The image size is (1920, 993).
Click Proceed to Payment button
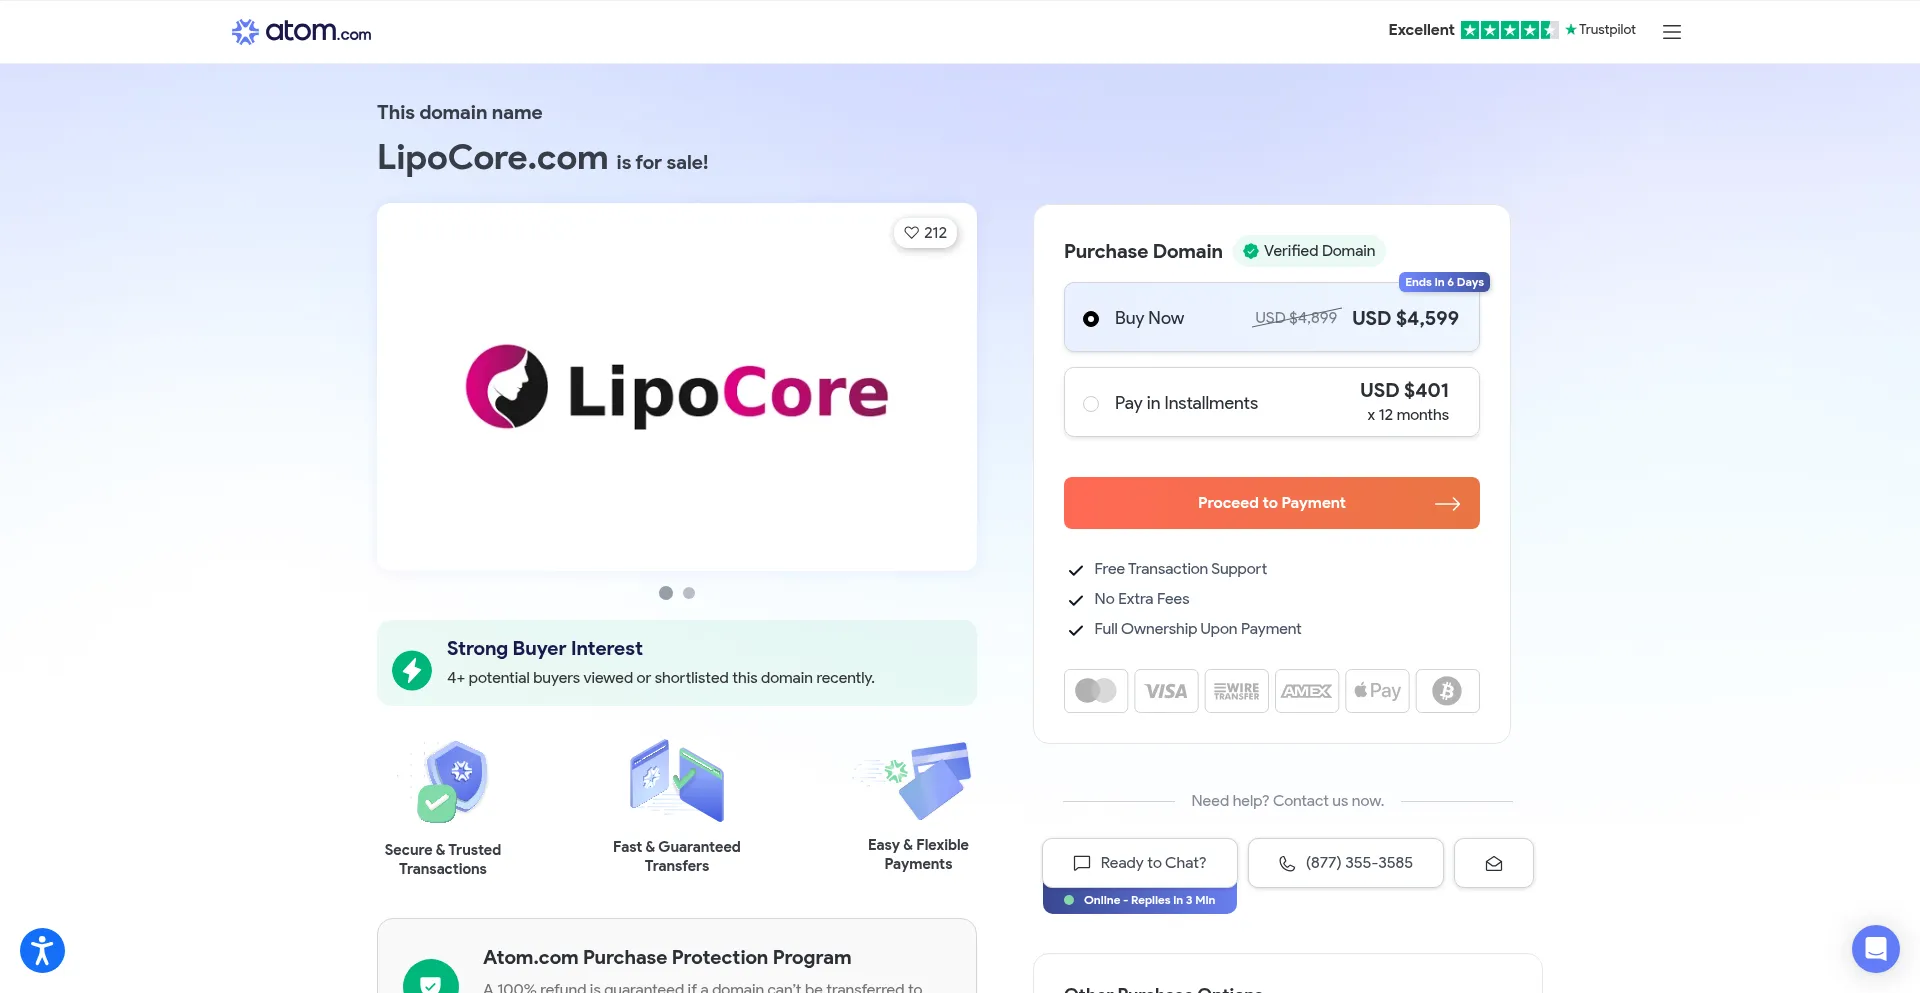(1271, 503)
